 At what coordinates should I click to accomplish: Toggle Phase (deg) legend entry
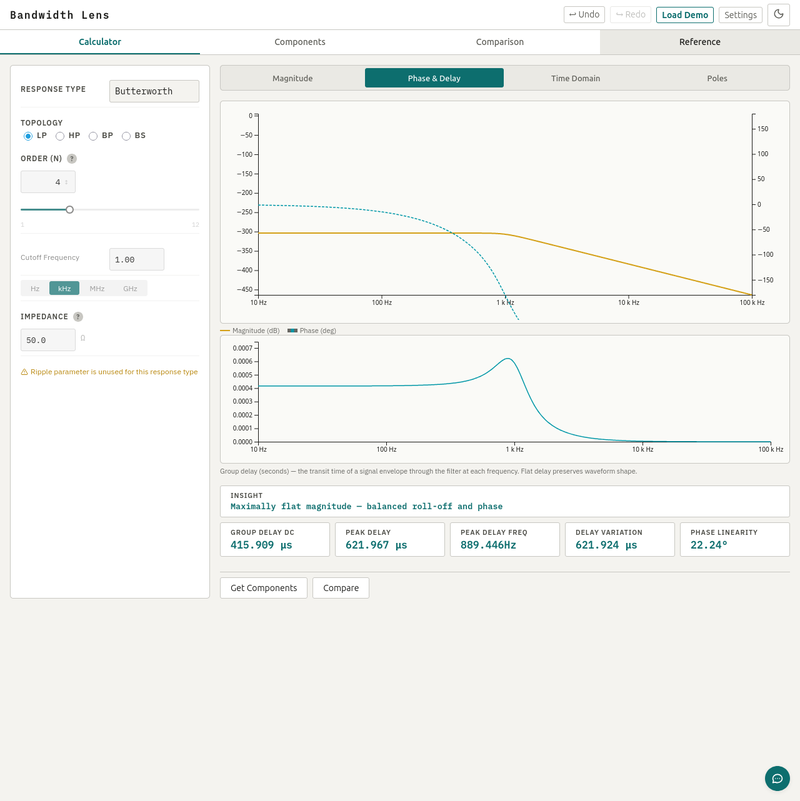point(312,331)
